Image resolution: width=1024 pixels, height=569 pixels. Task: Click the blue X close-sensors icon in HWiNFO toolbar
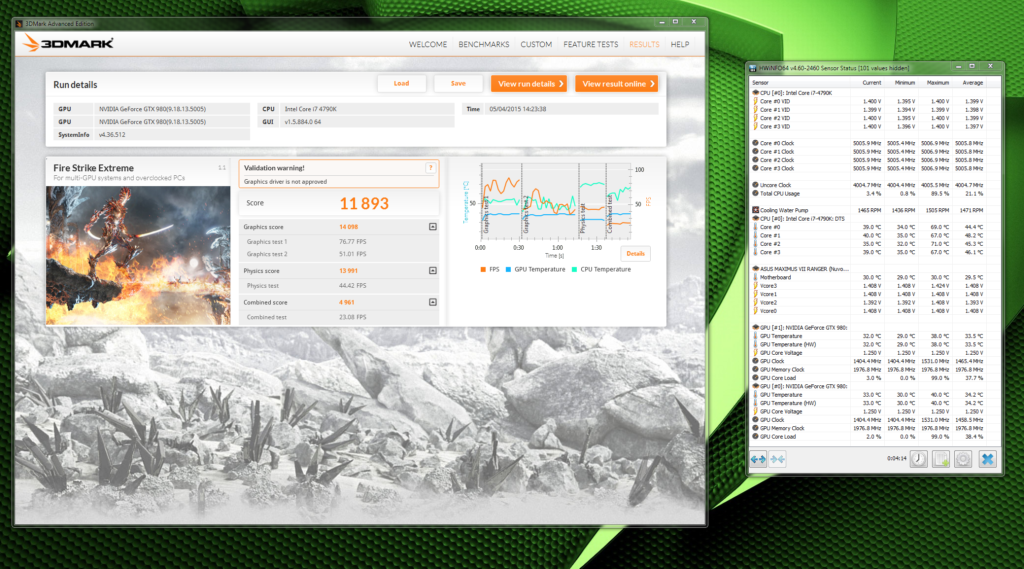point(987,459)
